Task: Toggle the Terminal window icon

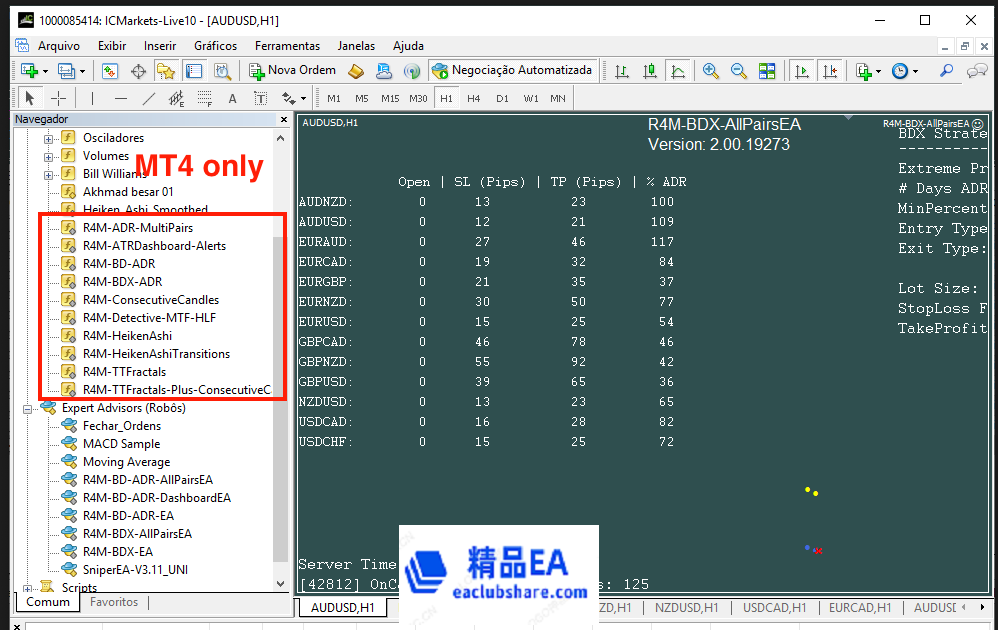Action: point(194,71)
